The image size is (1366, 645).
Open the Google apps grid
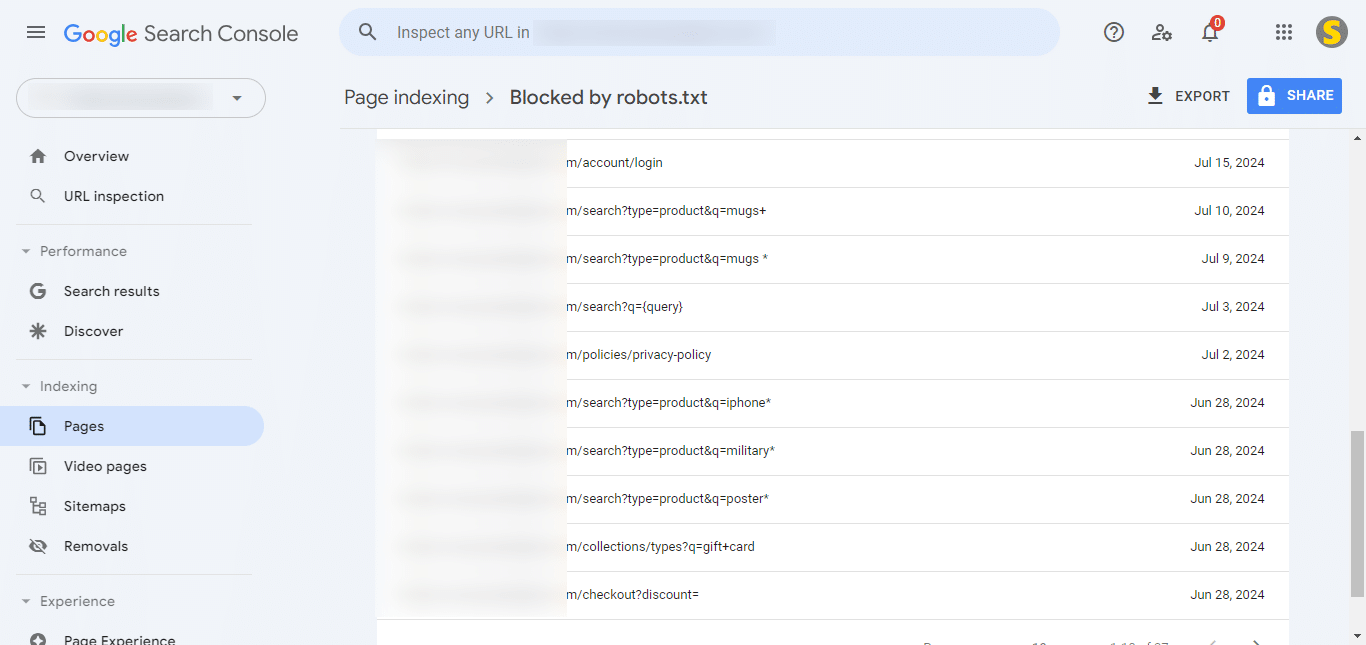click(x=1284, y=32)
